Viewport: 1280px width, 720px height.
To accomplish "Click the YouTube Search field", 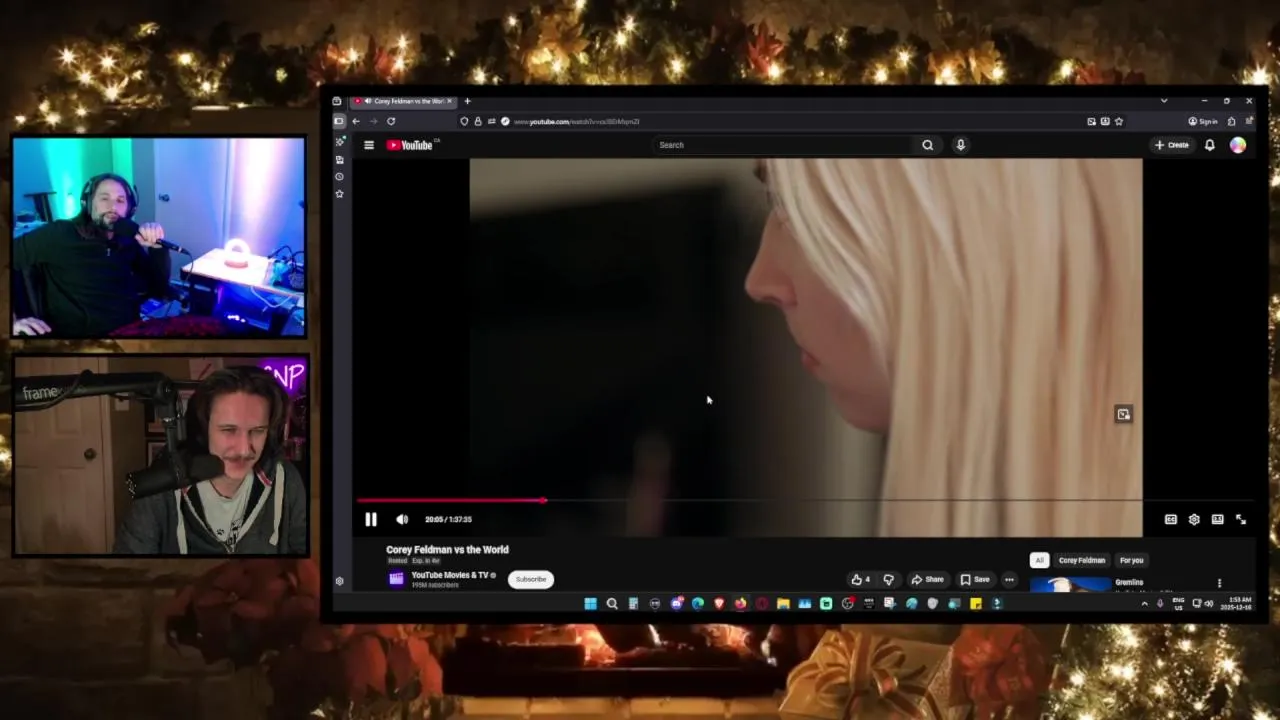I will pyautogui.click(x=785, y=145).
